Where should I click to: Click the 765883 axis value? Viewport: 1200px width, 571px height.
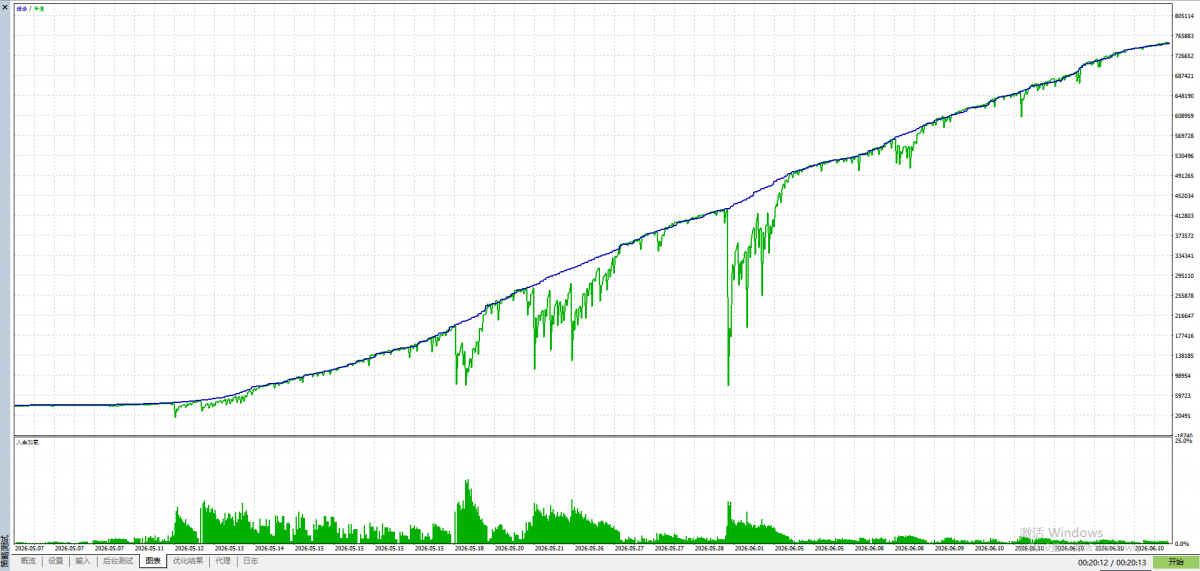(x=1185, y=36)
